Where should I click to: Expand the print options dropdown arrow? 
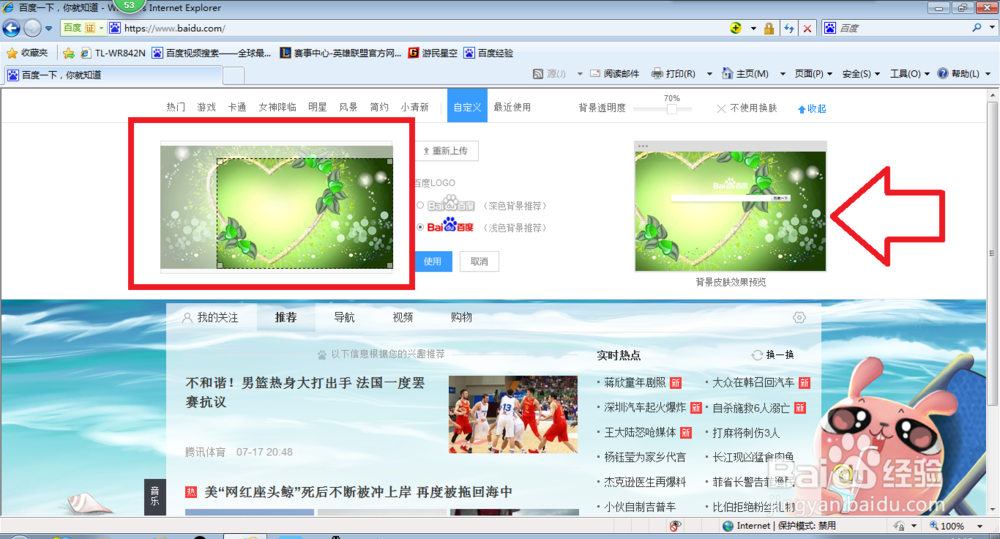pos(709,74)
